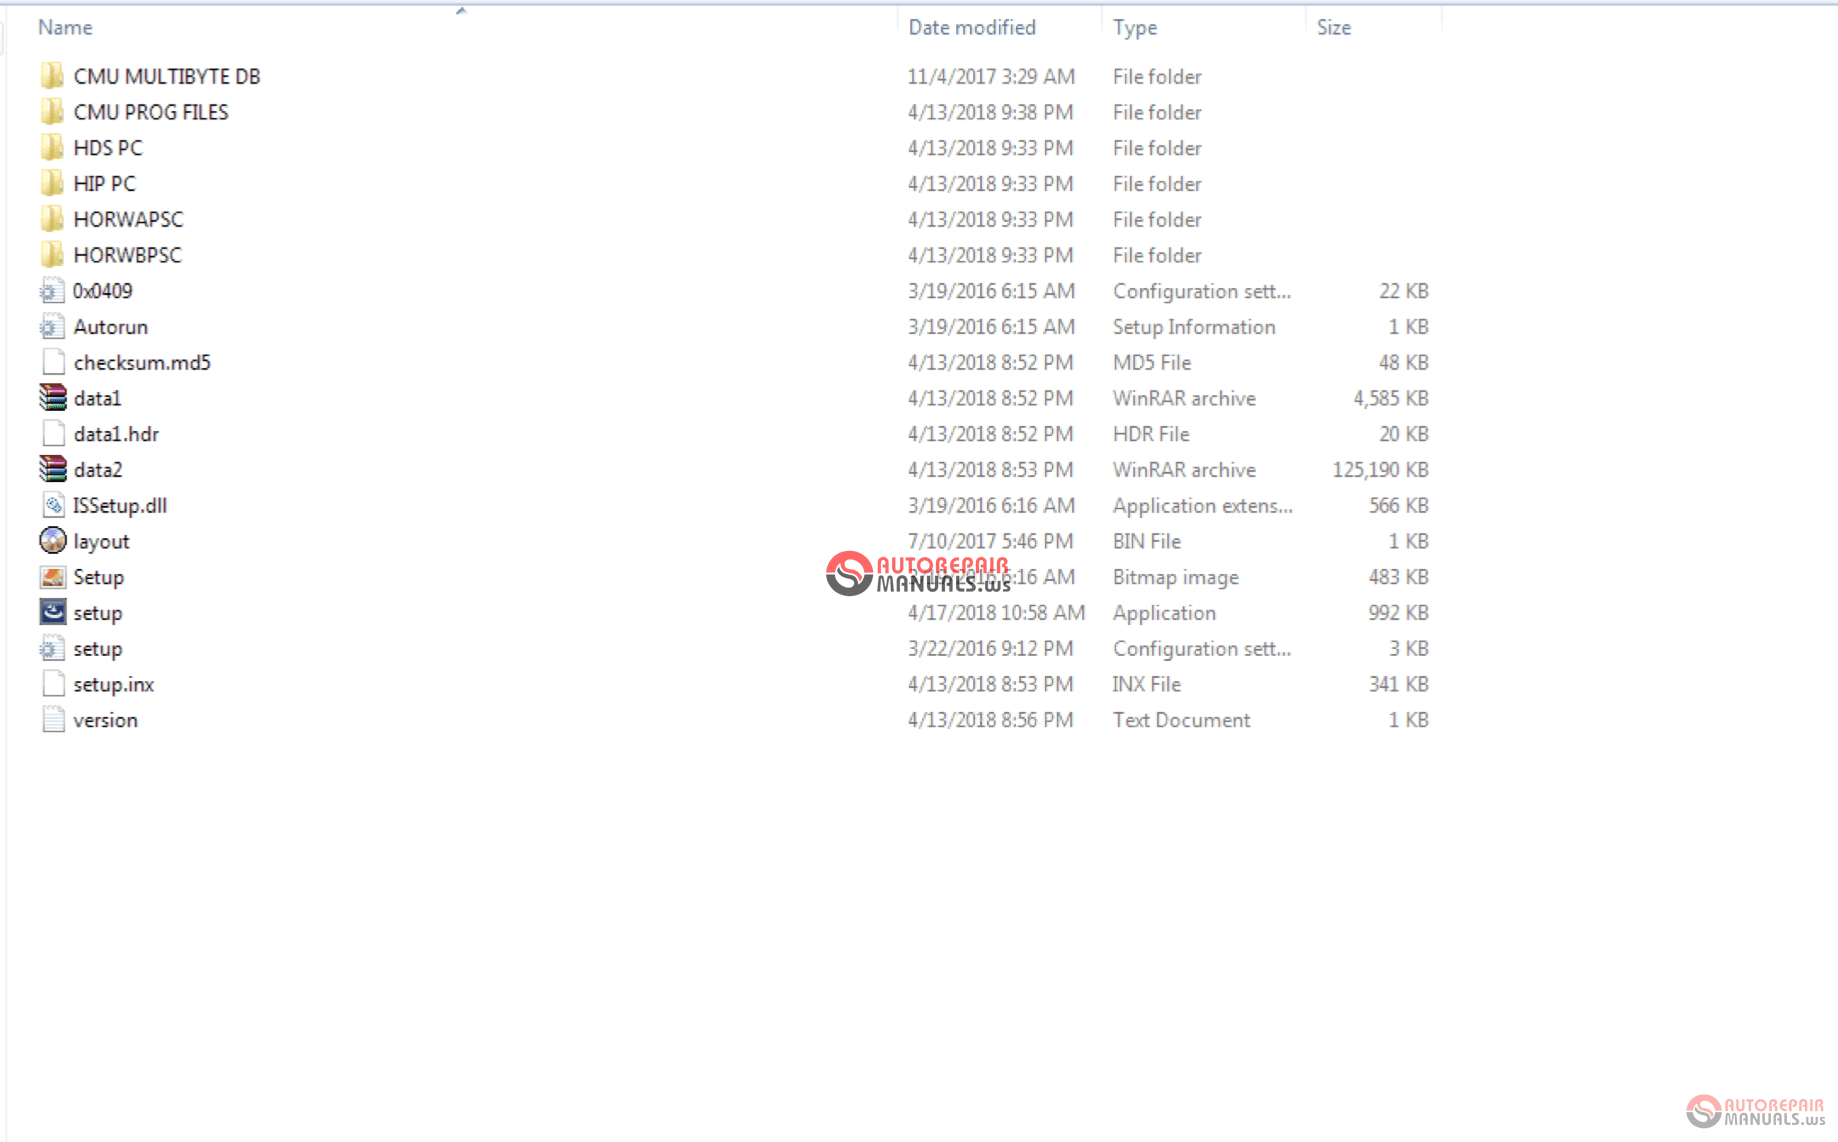Click the 'Application extens...' type cell
The width and height of the screenshot is (1838, 1142).
pos(1202,505)
